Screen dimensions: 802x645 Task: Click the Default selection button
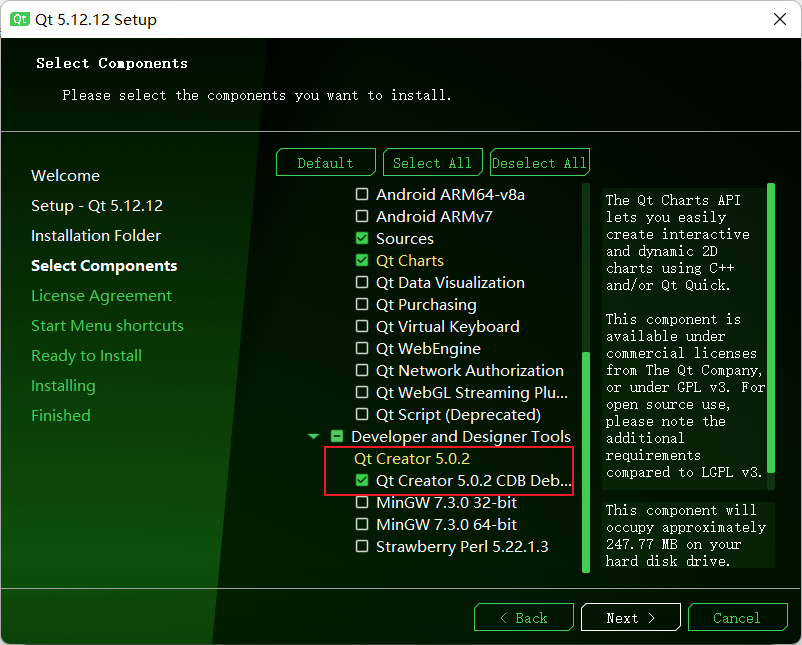[x=326, y=163]
